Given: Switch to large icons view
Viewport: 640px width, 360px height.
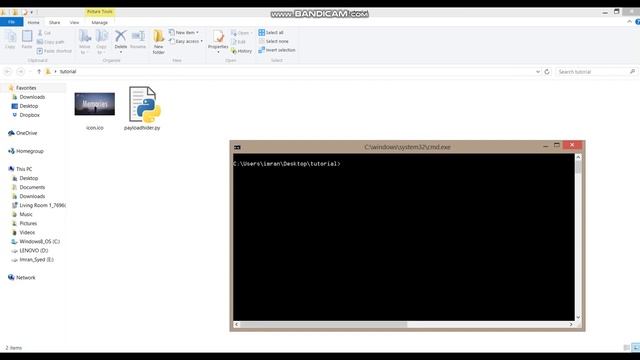Looking at the screenshot, I should pos(636,347).
